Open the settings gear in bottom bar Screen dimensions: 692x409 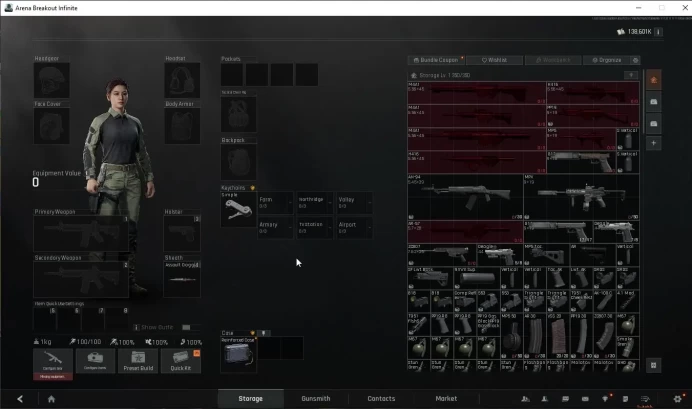pyautogui.click(x=678, y=399)
